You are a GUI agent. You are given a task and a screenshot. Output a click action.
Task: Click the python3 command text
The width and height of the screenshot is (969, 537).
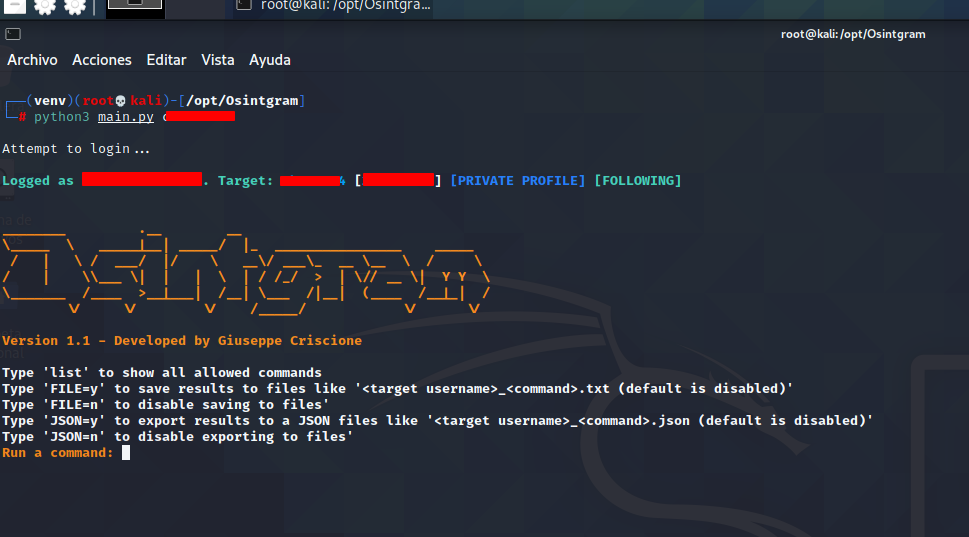click(x=61, y=117)
